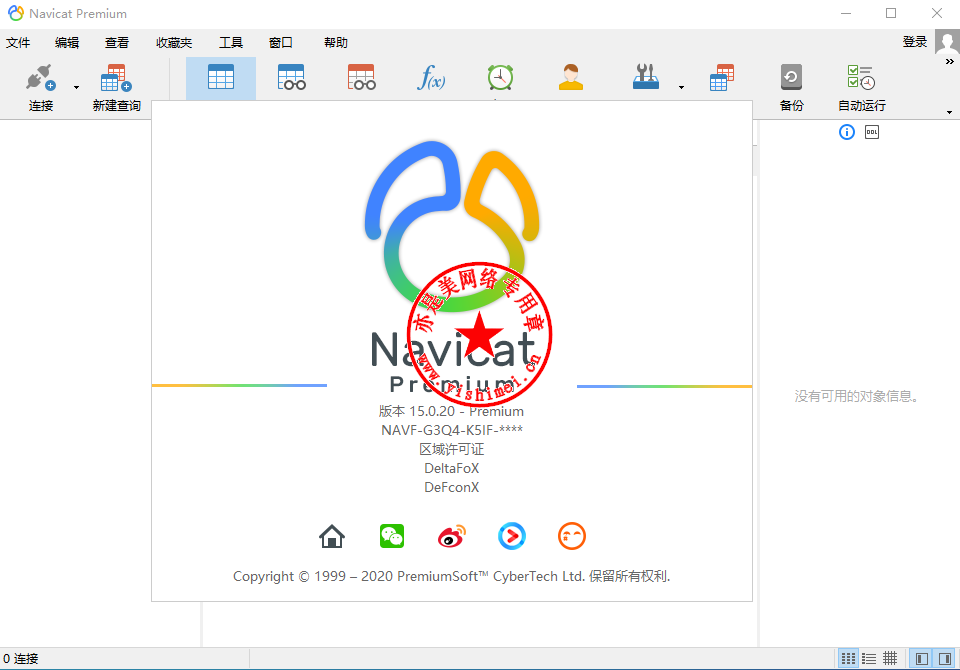
Task: Click the '没有可用的对象信息' message
Action: 856,396
